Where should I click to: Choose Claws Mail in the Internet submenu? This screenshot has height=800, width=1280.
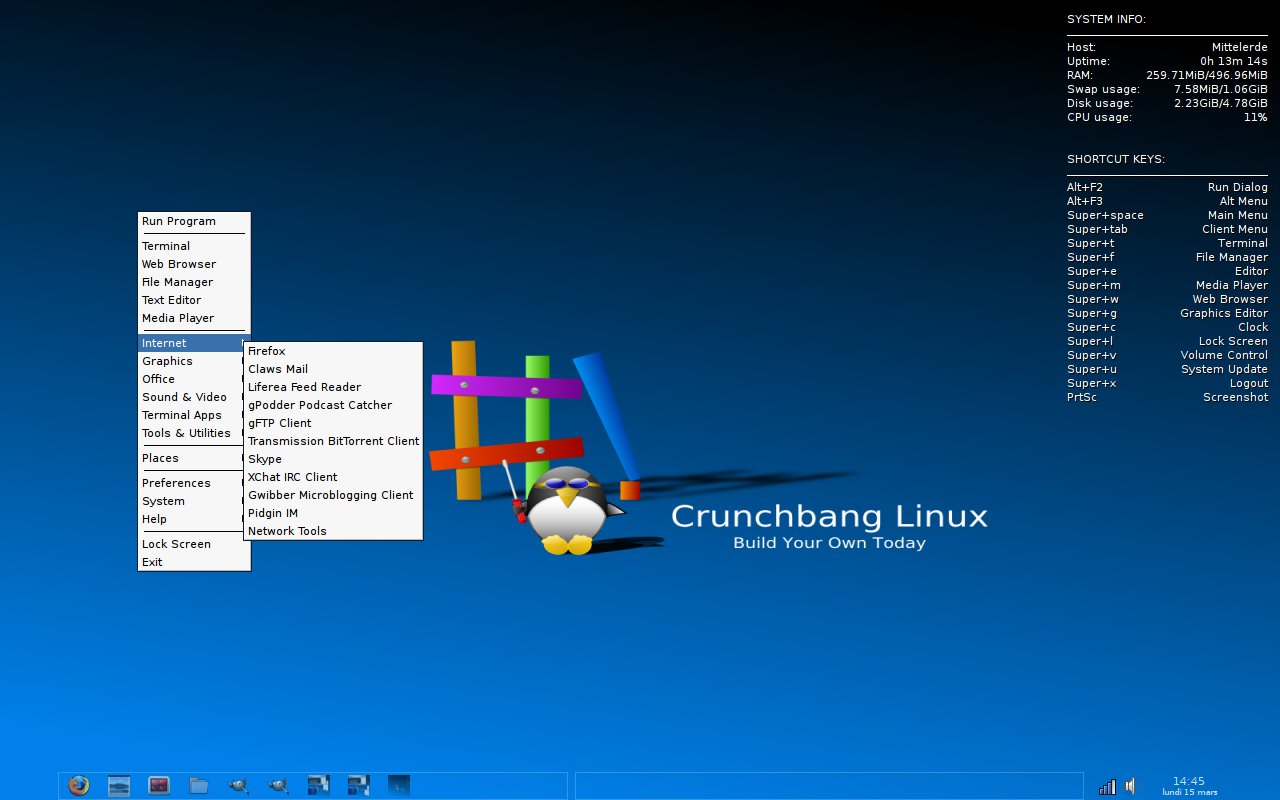point(277,368)
